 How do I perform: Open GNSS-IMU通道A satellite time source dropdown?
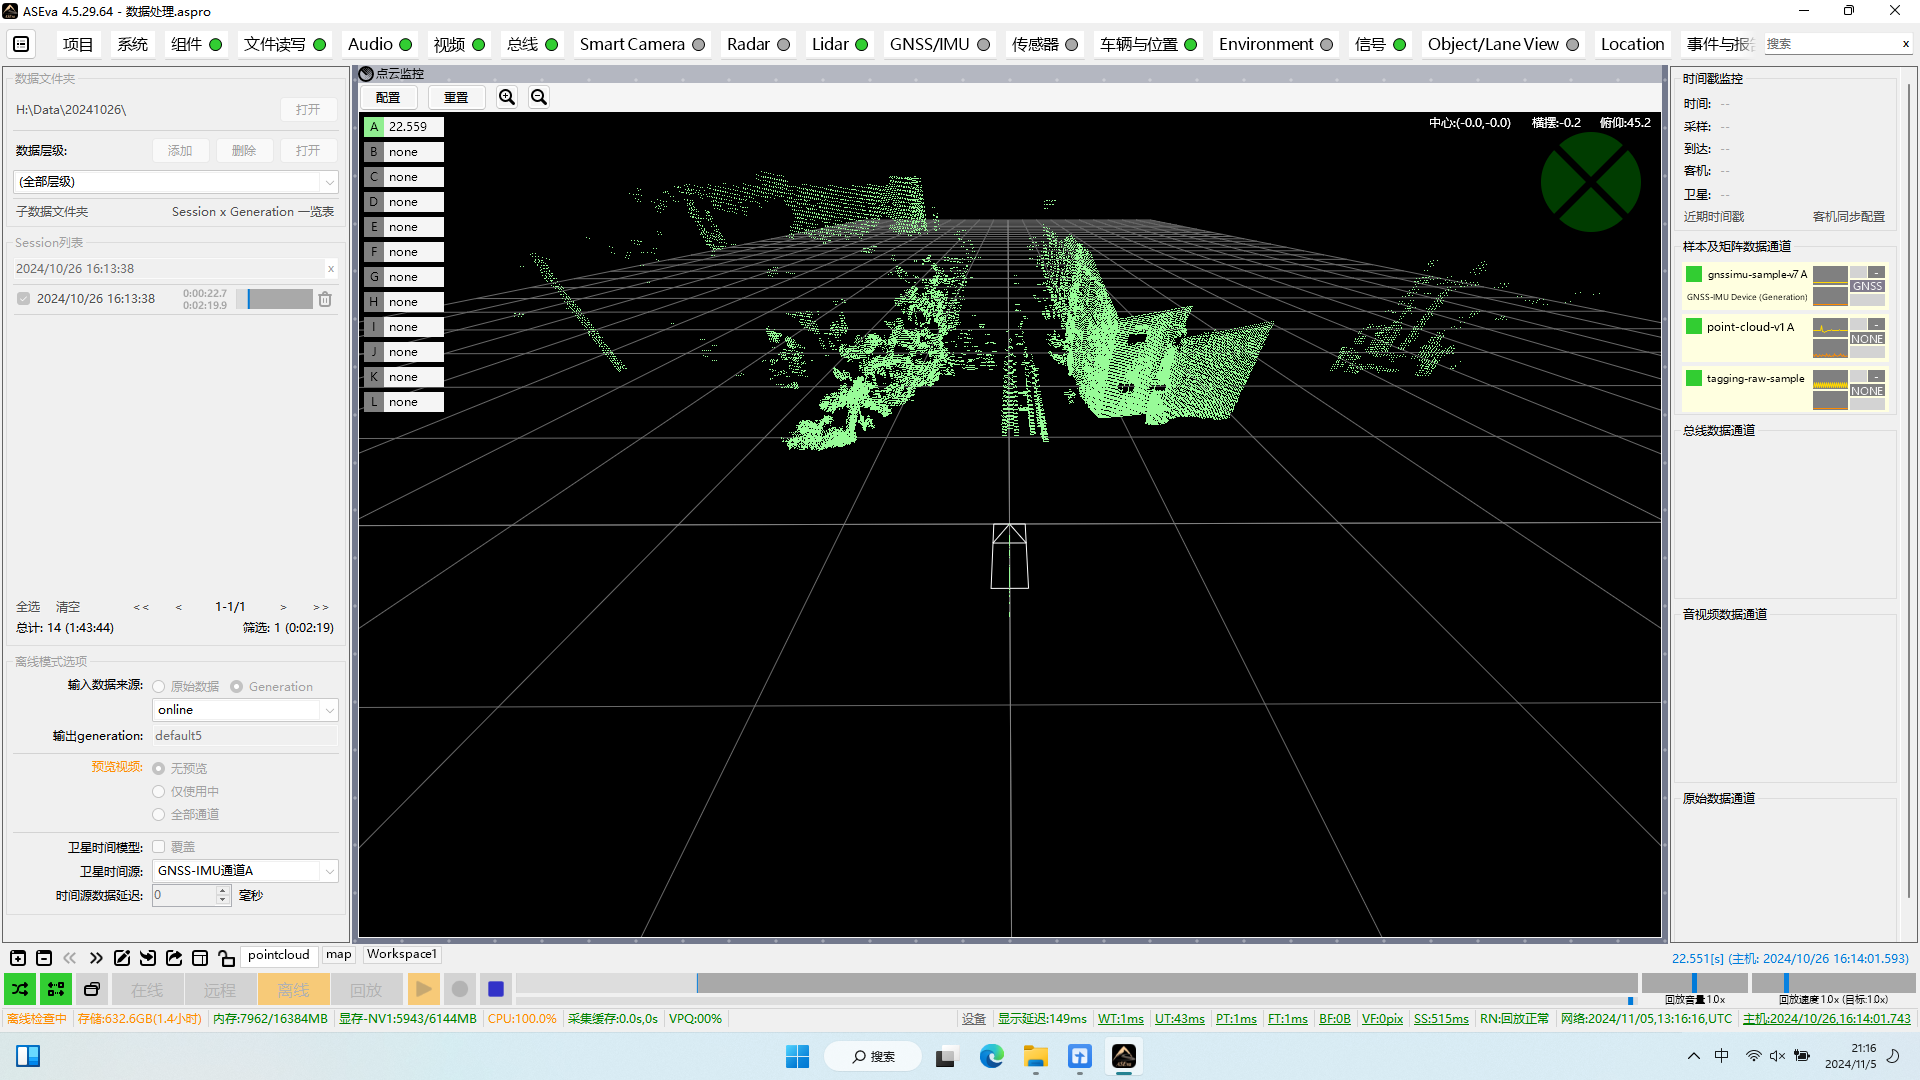(x=245, y=871)
